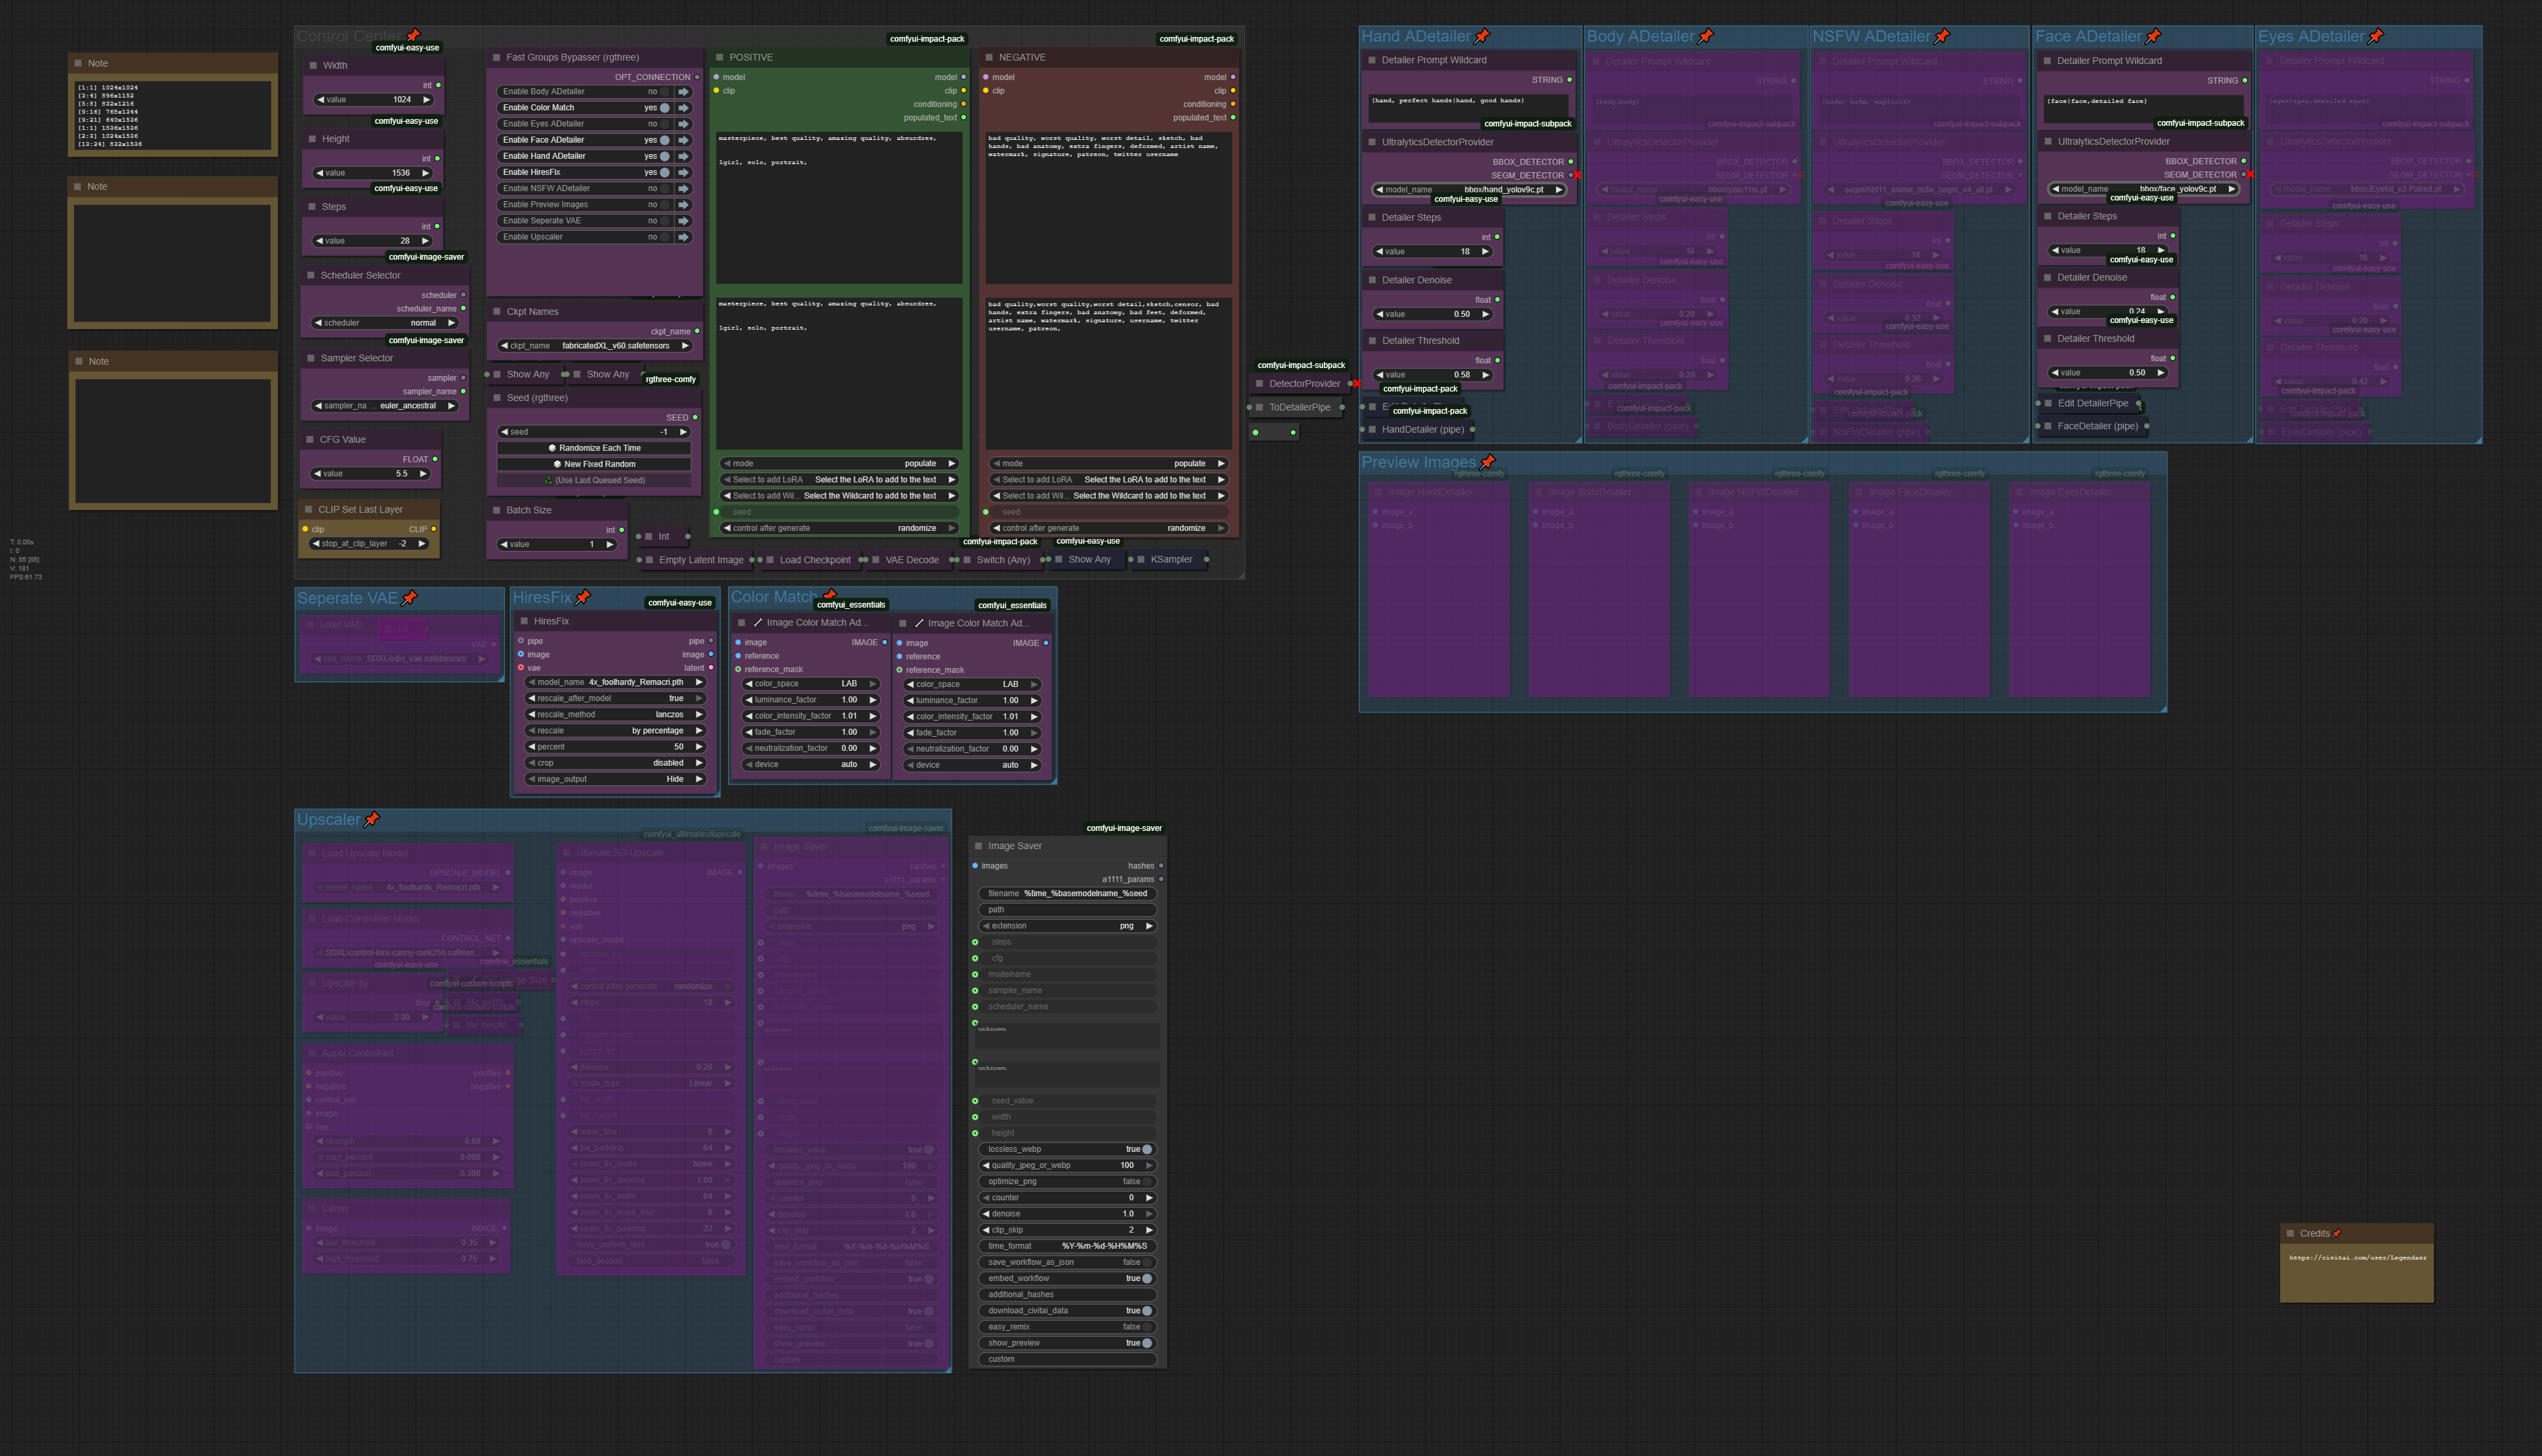Viewport: 2542px width, 1456px height.
Task: Toggle Enable Color Match switch
Action: (x=664, y=108)
